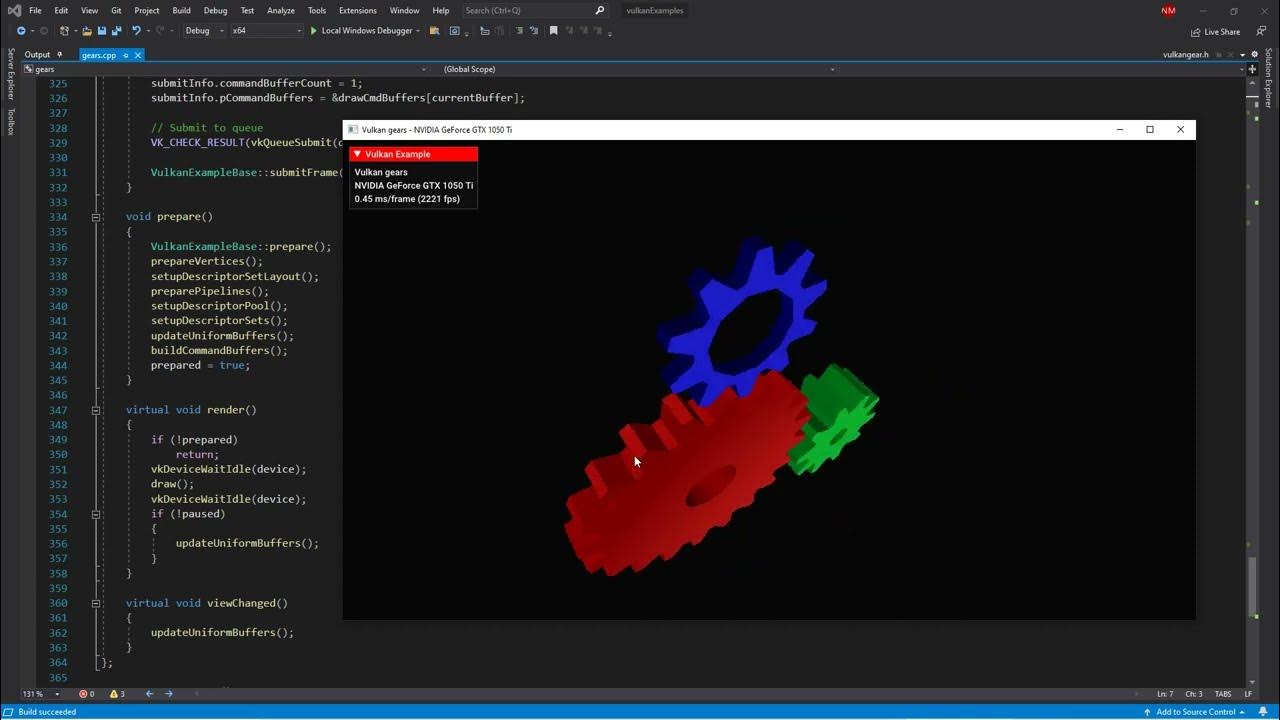Click the Undo icon in the toolbar
1280x720 pixels.
tap(137, 31)
